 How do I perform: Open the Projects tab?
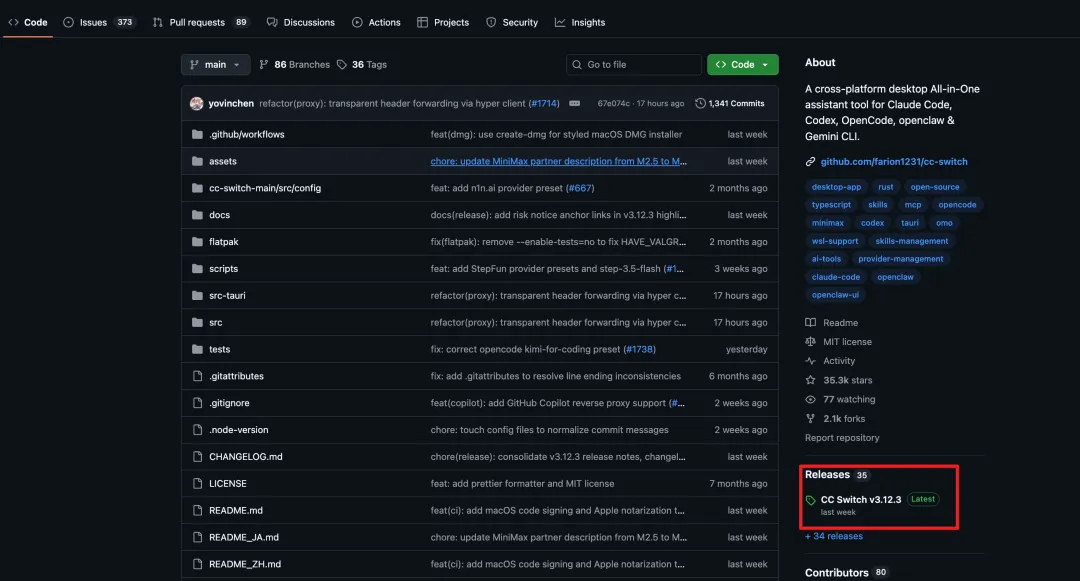(x=443, y=22)
